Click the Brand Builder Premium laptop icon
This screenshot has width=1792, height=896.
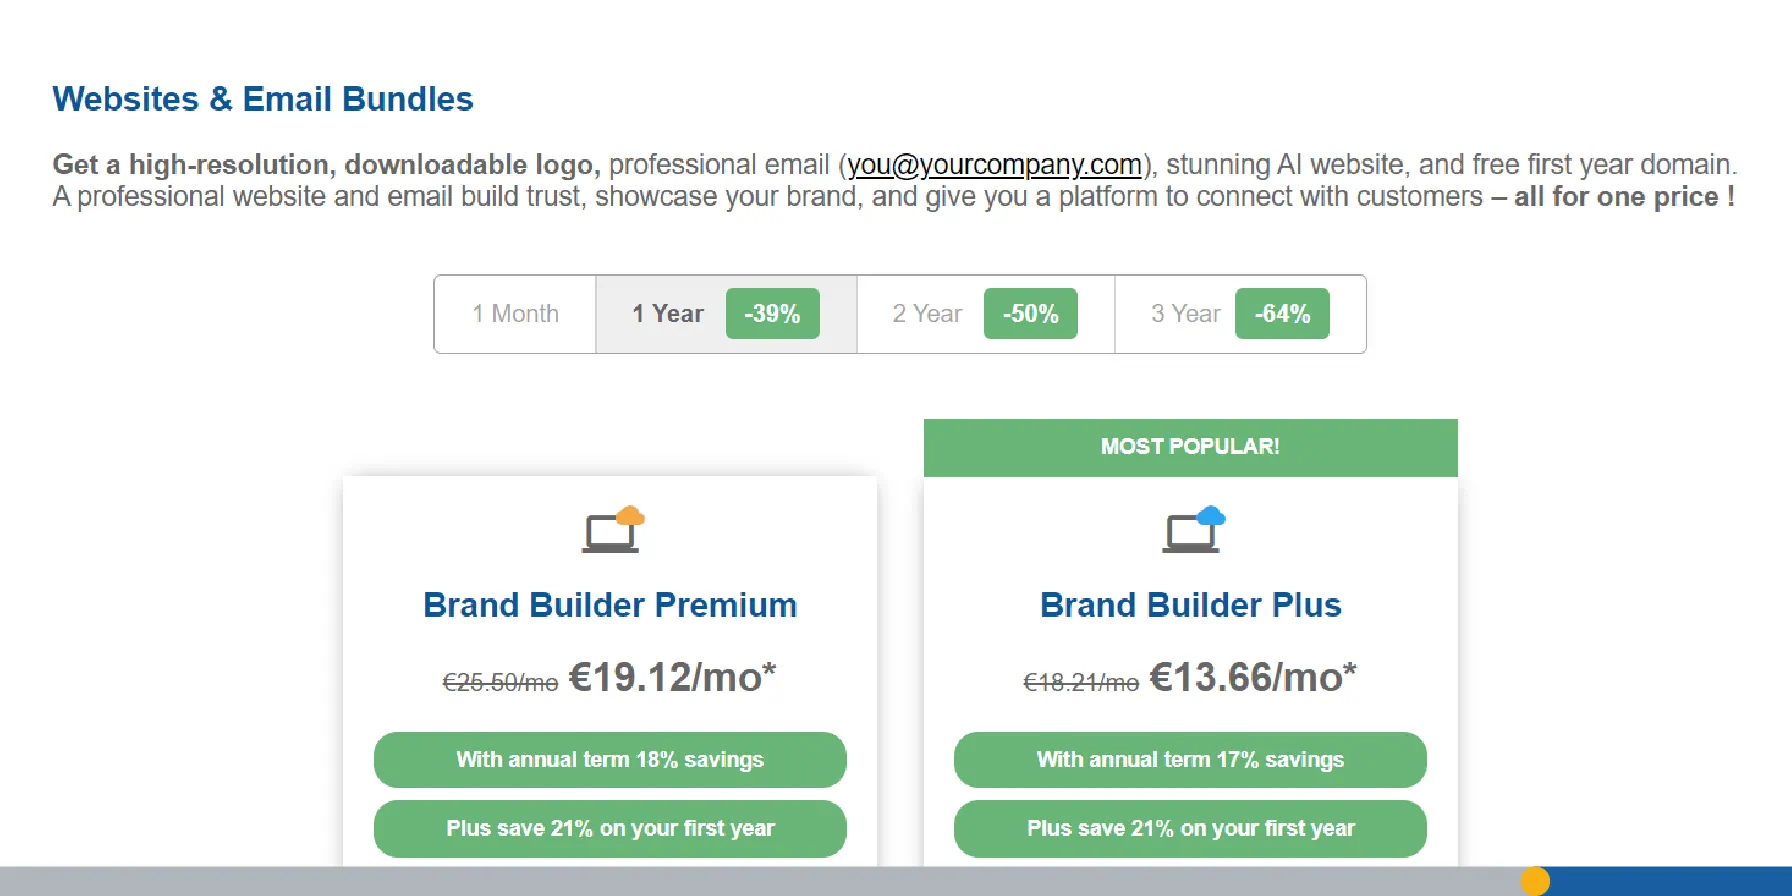tap(612, 530)
